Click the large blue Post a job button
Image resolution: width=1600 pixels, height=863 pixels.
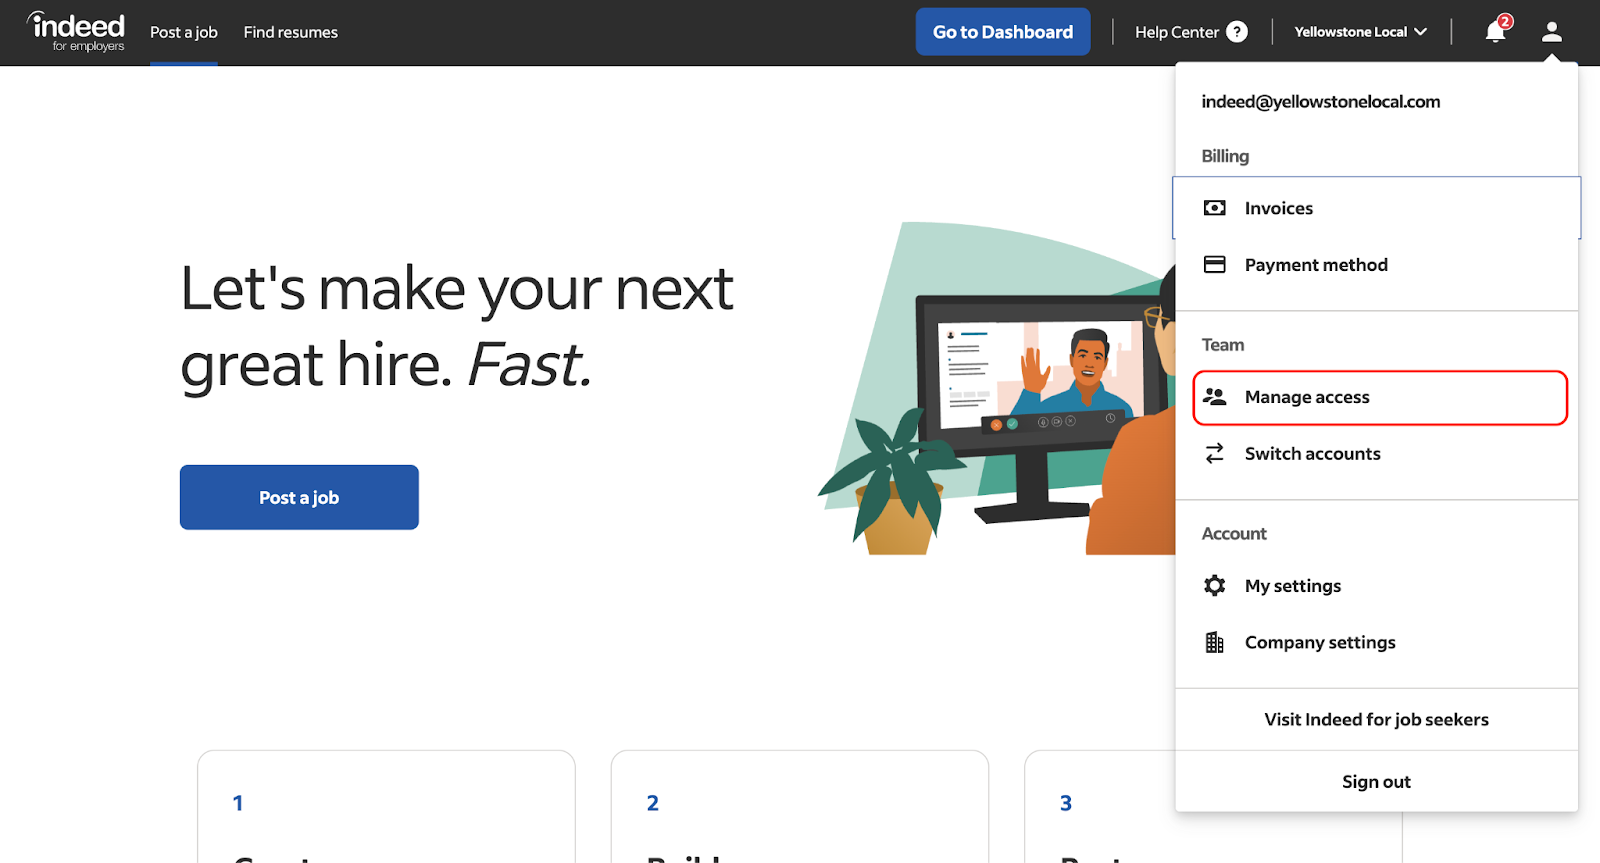pos(299,497)
